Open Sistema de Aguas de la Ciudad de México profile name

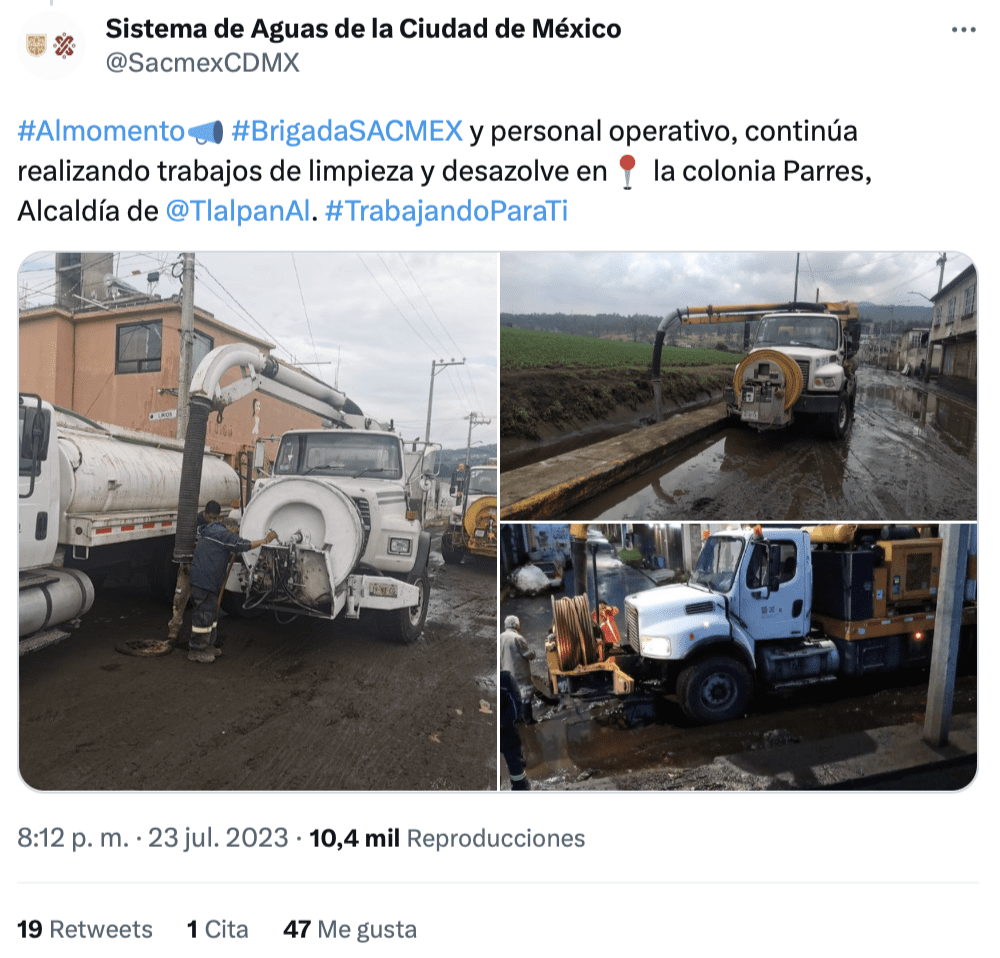[363, 29]
